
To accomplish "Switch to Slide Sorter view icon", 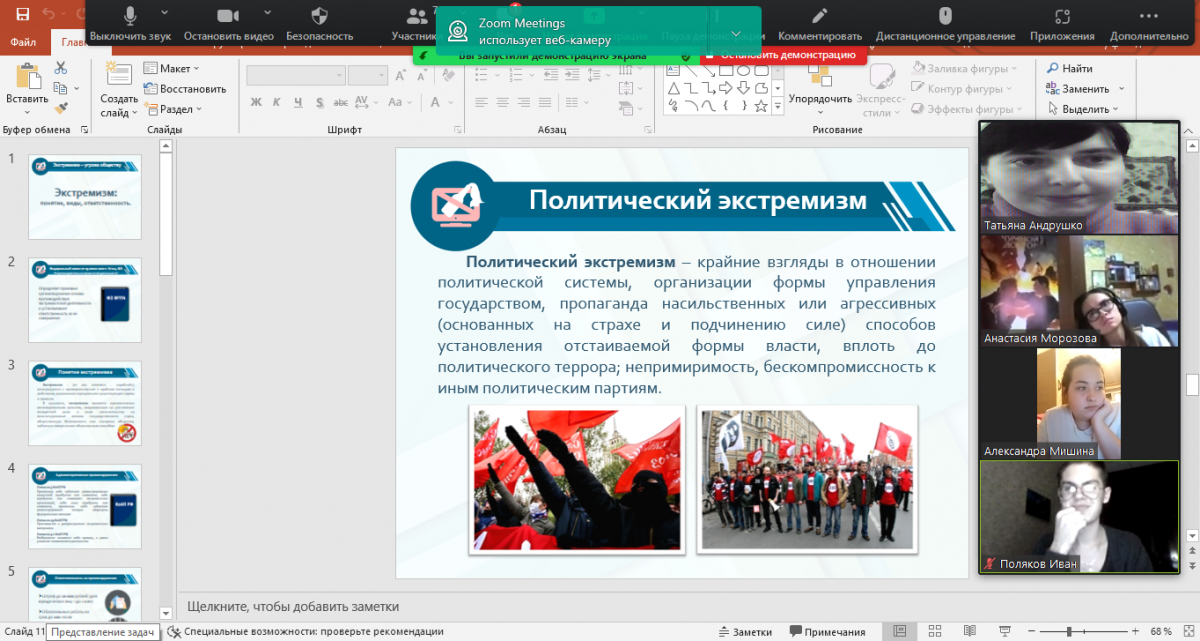I will click(935, 631).
